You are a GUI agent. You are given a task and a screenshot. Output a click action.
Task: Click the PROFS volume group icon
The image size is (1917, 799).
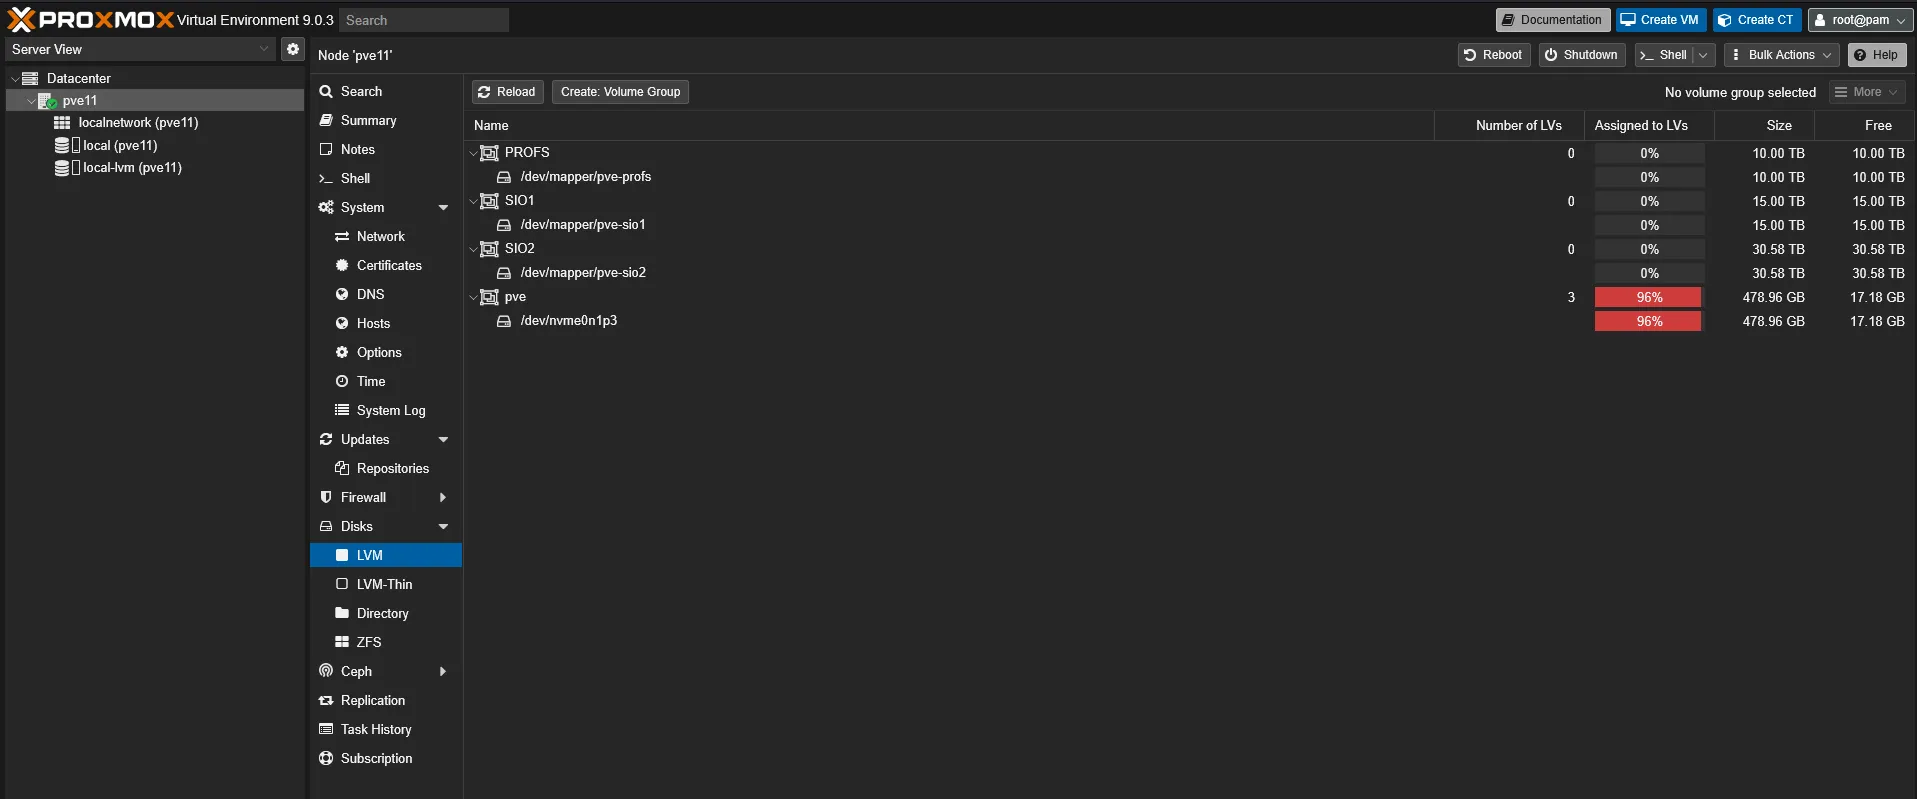(489, 153)
